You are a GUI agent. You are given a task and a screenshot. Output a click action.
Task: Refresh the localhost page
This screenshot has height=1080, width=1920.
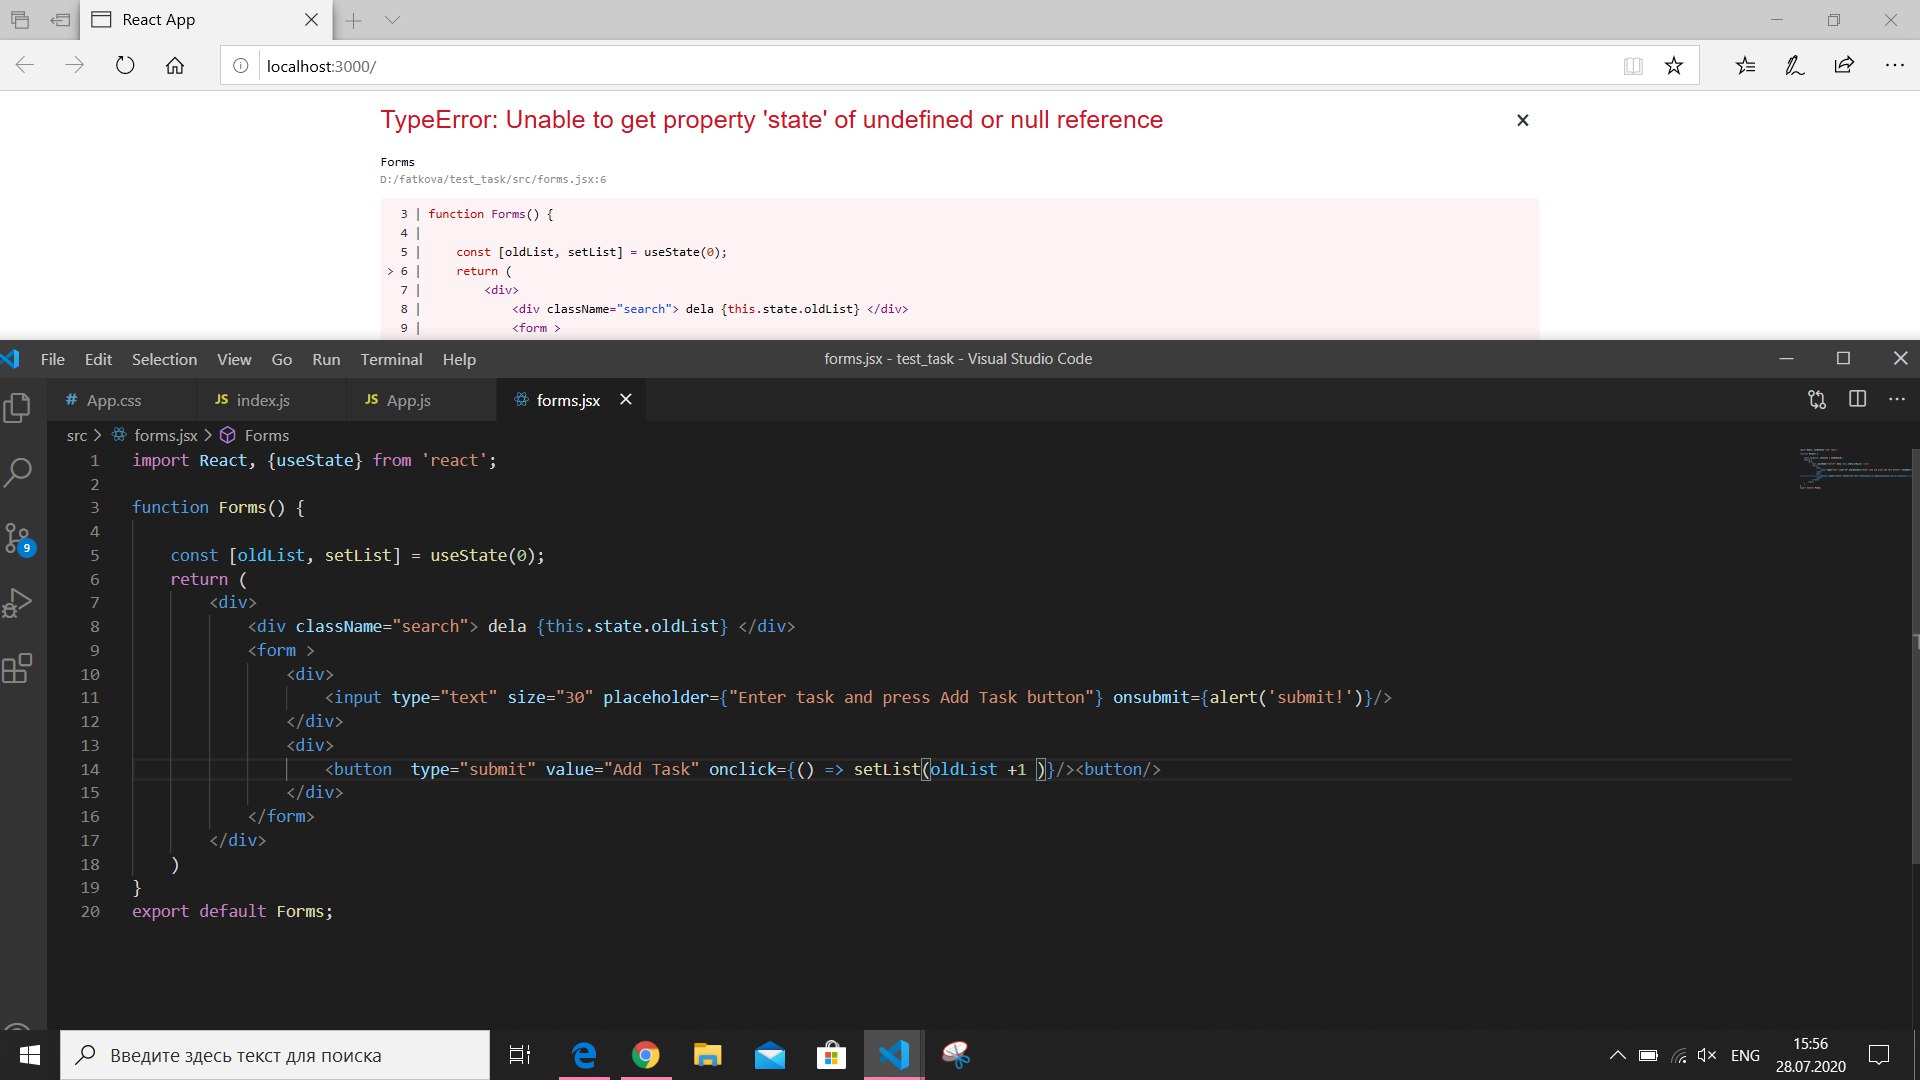[125, 66]
